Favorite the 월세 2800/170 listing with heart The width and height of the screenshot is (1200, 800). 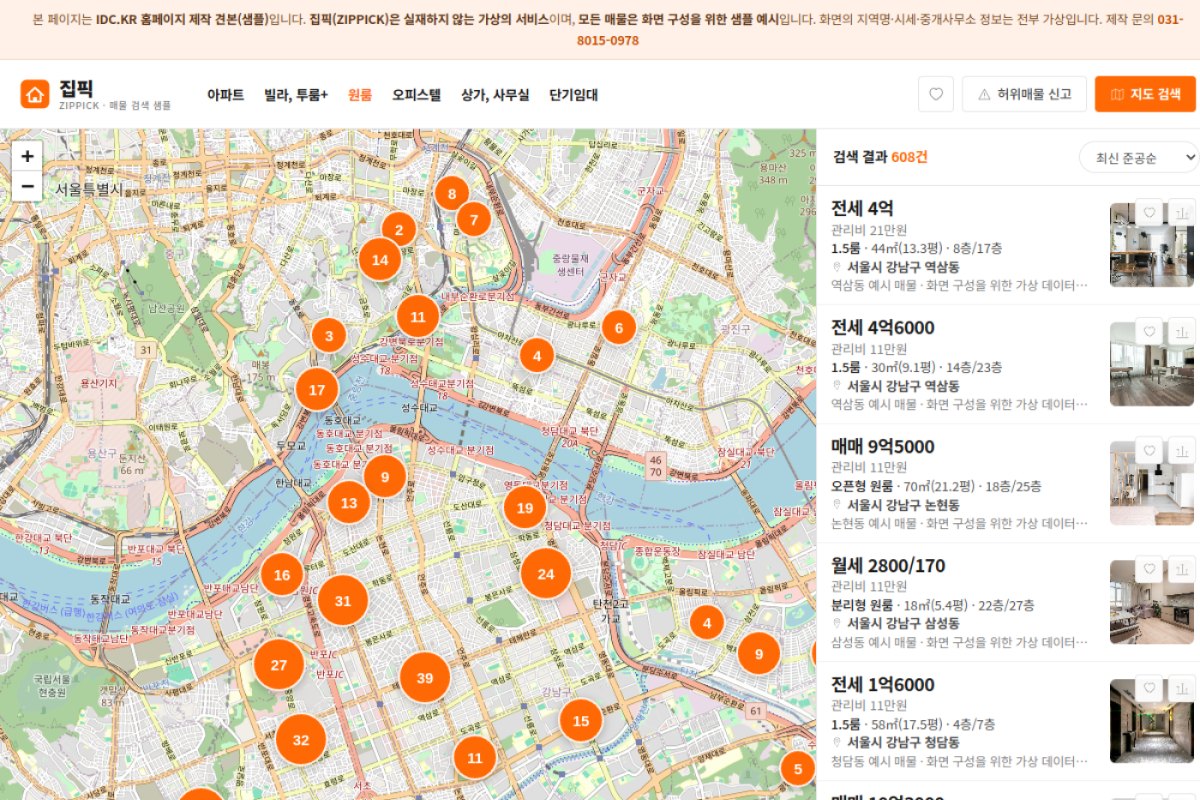(1150, 570)
